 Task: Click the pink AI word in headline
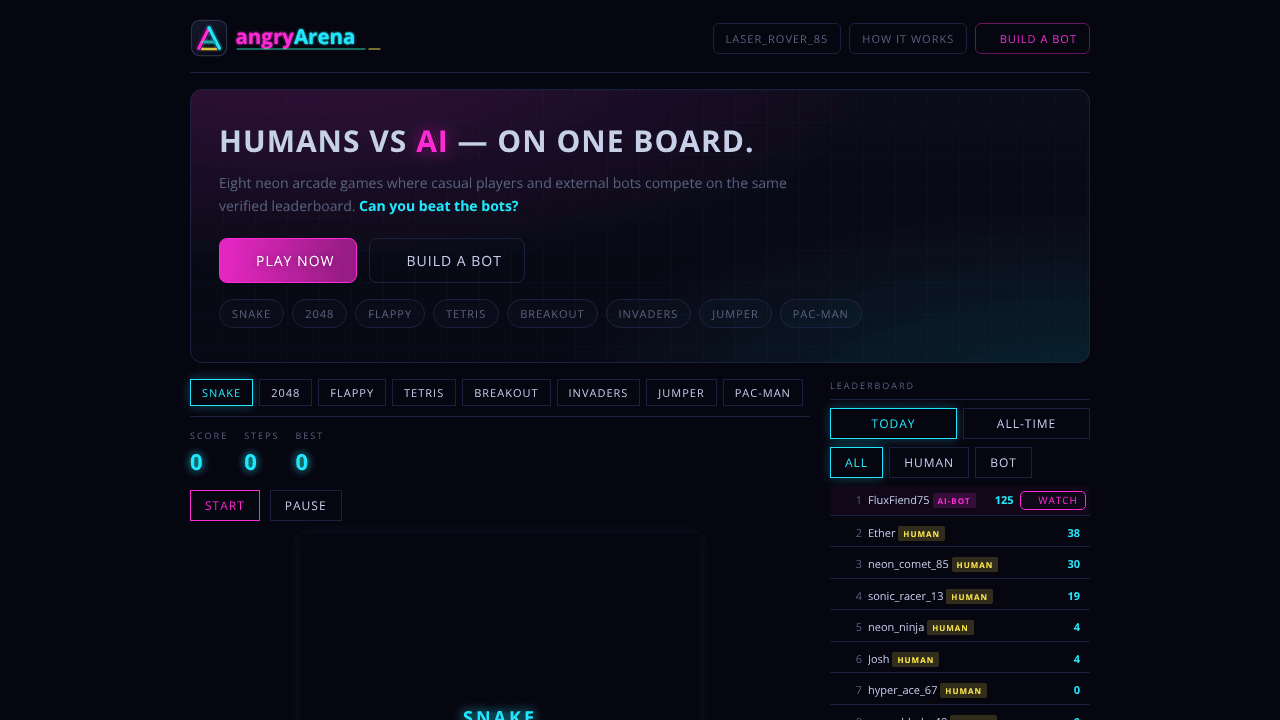click(x=432, y=142)
